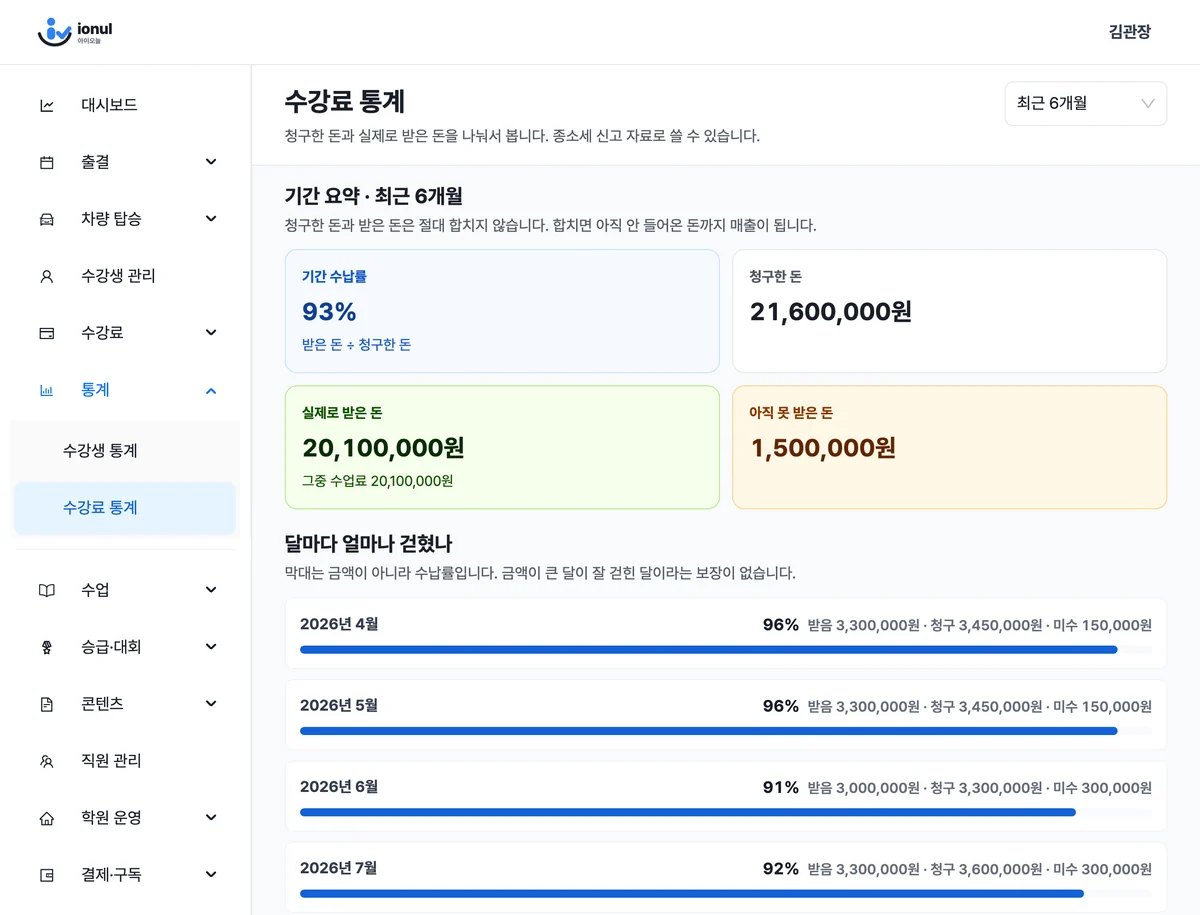The height and width of the screenshot is (915, 1200).
Task: Expand the 학원 운영 menu chevron
Action: click(x=211, y=818)
